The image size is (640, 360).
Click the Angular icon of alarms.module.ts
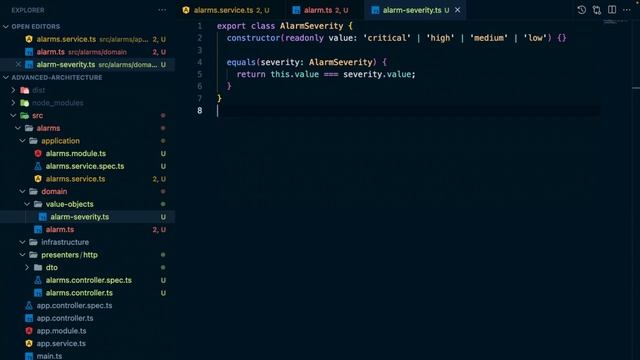[x=38, y=153]
